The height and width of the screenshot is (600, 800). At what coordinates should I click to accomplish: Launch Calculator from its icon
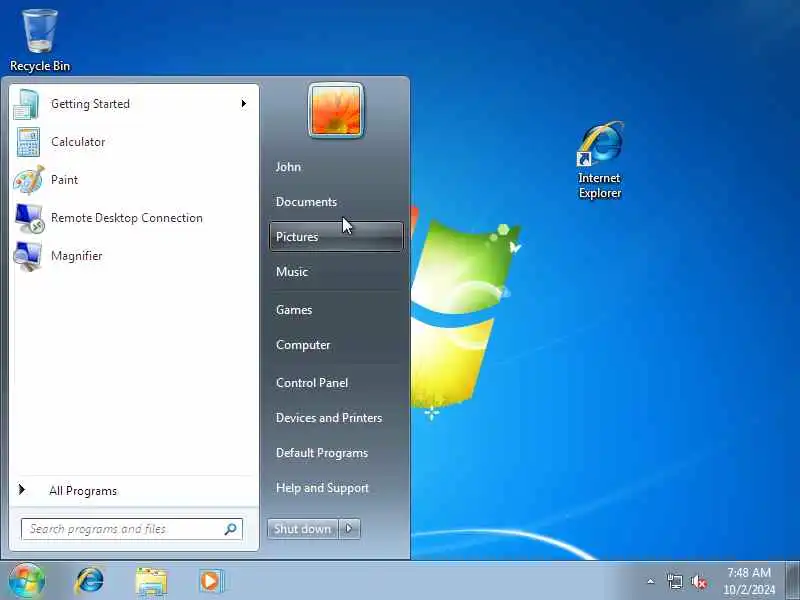point(28,142)
